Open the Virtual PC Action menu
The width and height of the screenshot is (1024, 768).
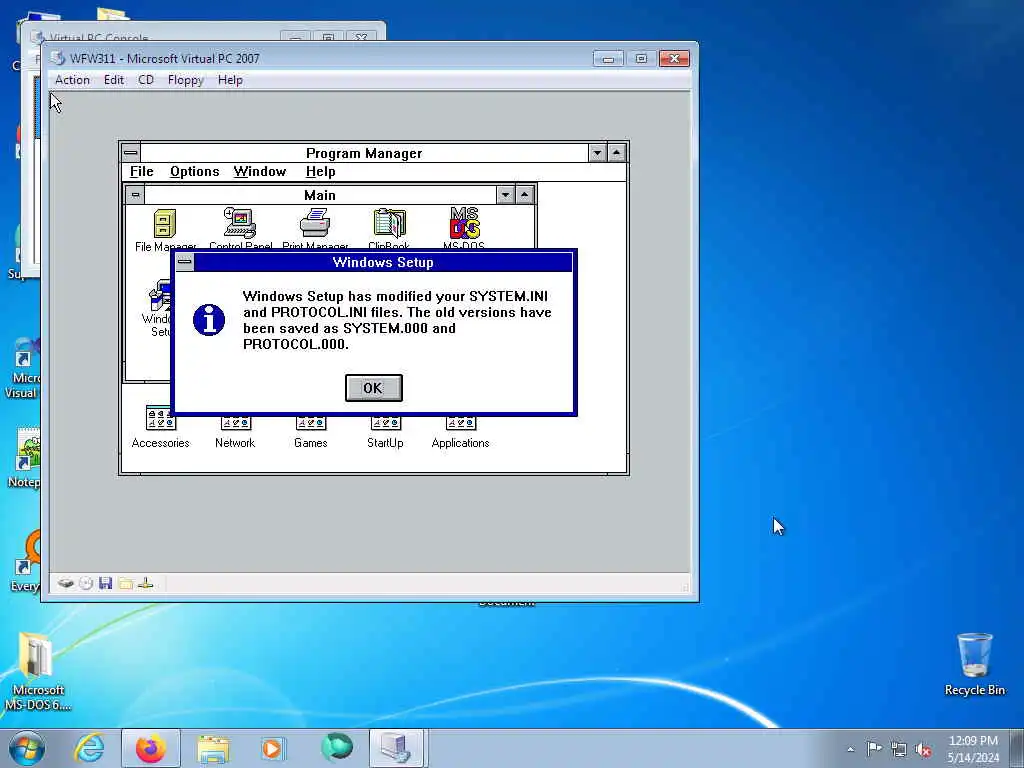pos(72,80)
